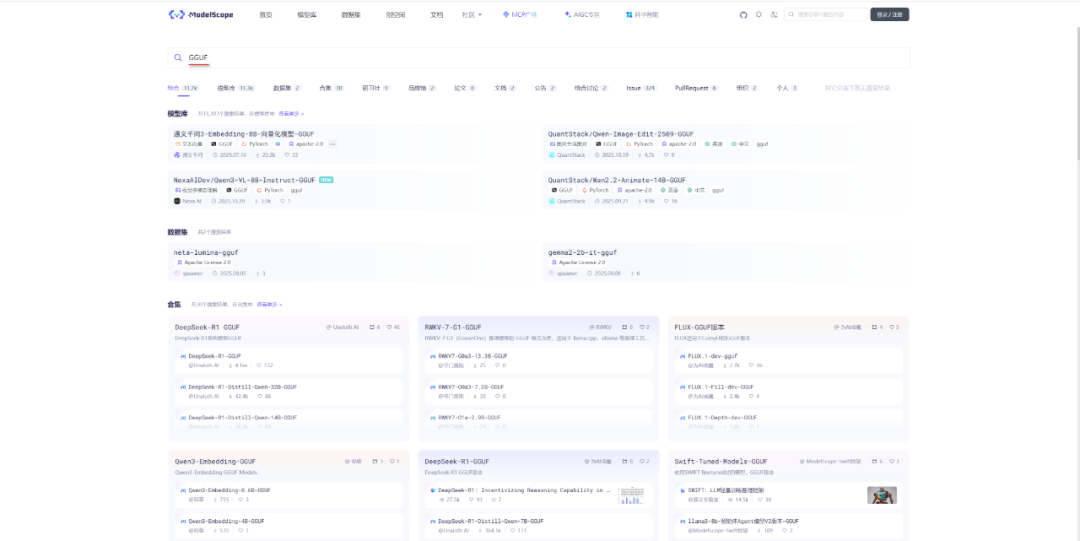Open the Swift-Tuned-Models-GGUF collection title
The height and width of the screenshot is (541, 1080).
point(720,461)
